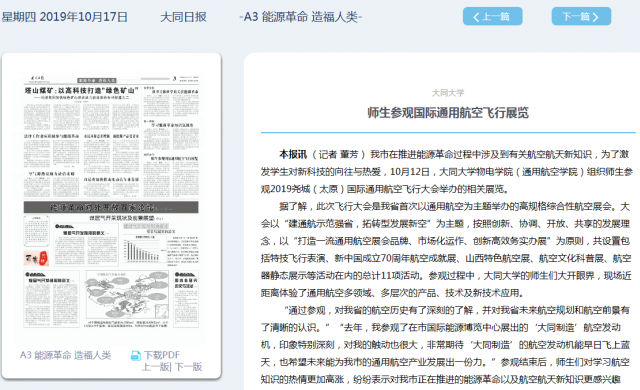
Task: Click the 大同大学 kicker above the title
Action: tap(448, 93)
